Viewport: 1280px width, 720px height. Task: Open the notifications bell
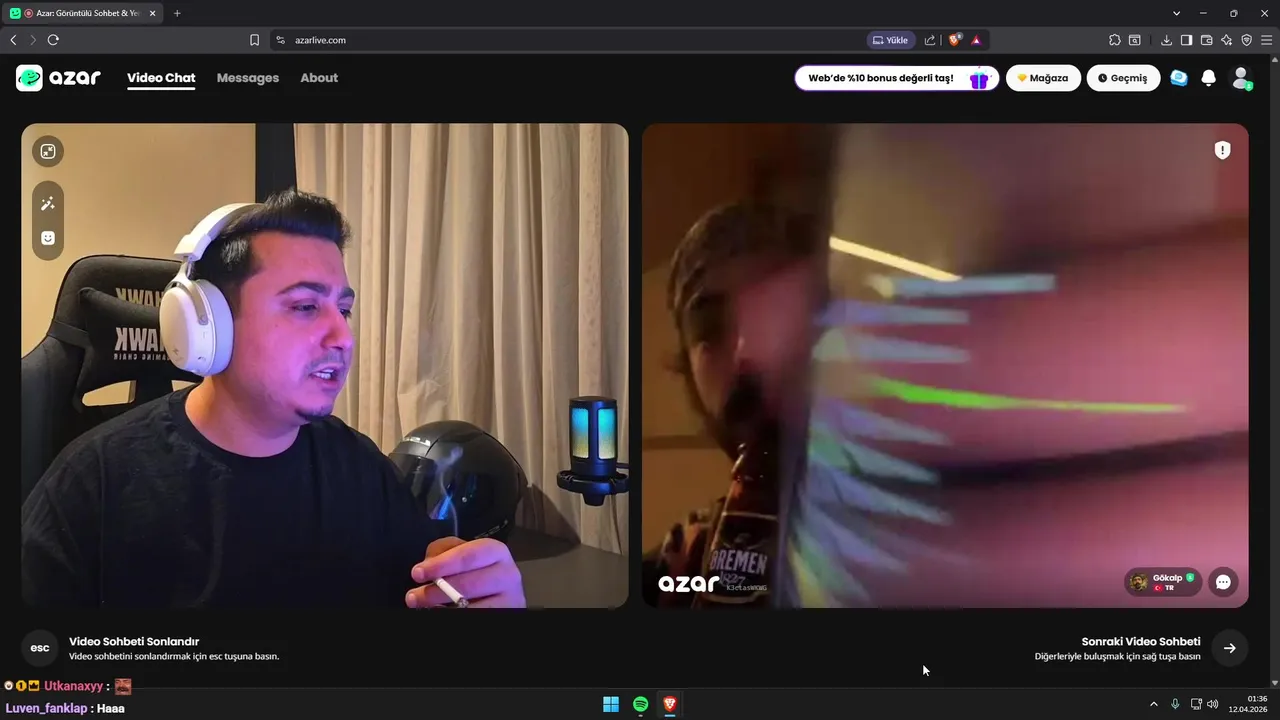click(x=1208, y=78)
